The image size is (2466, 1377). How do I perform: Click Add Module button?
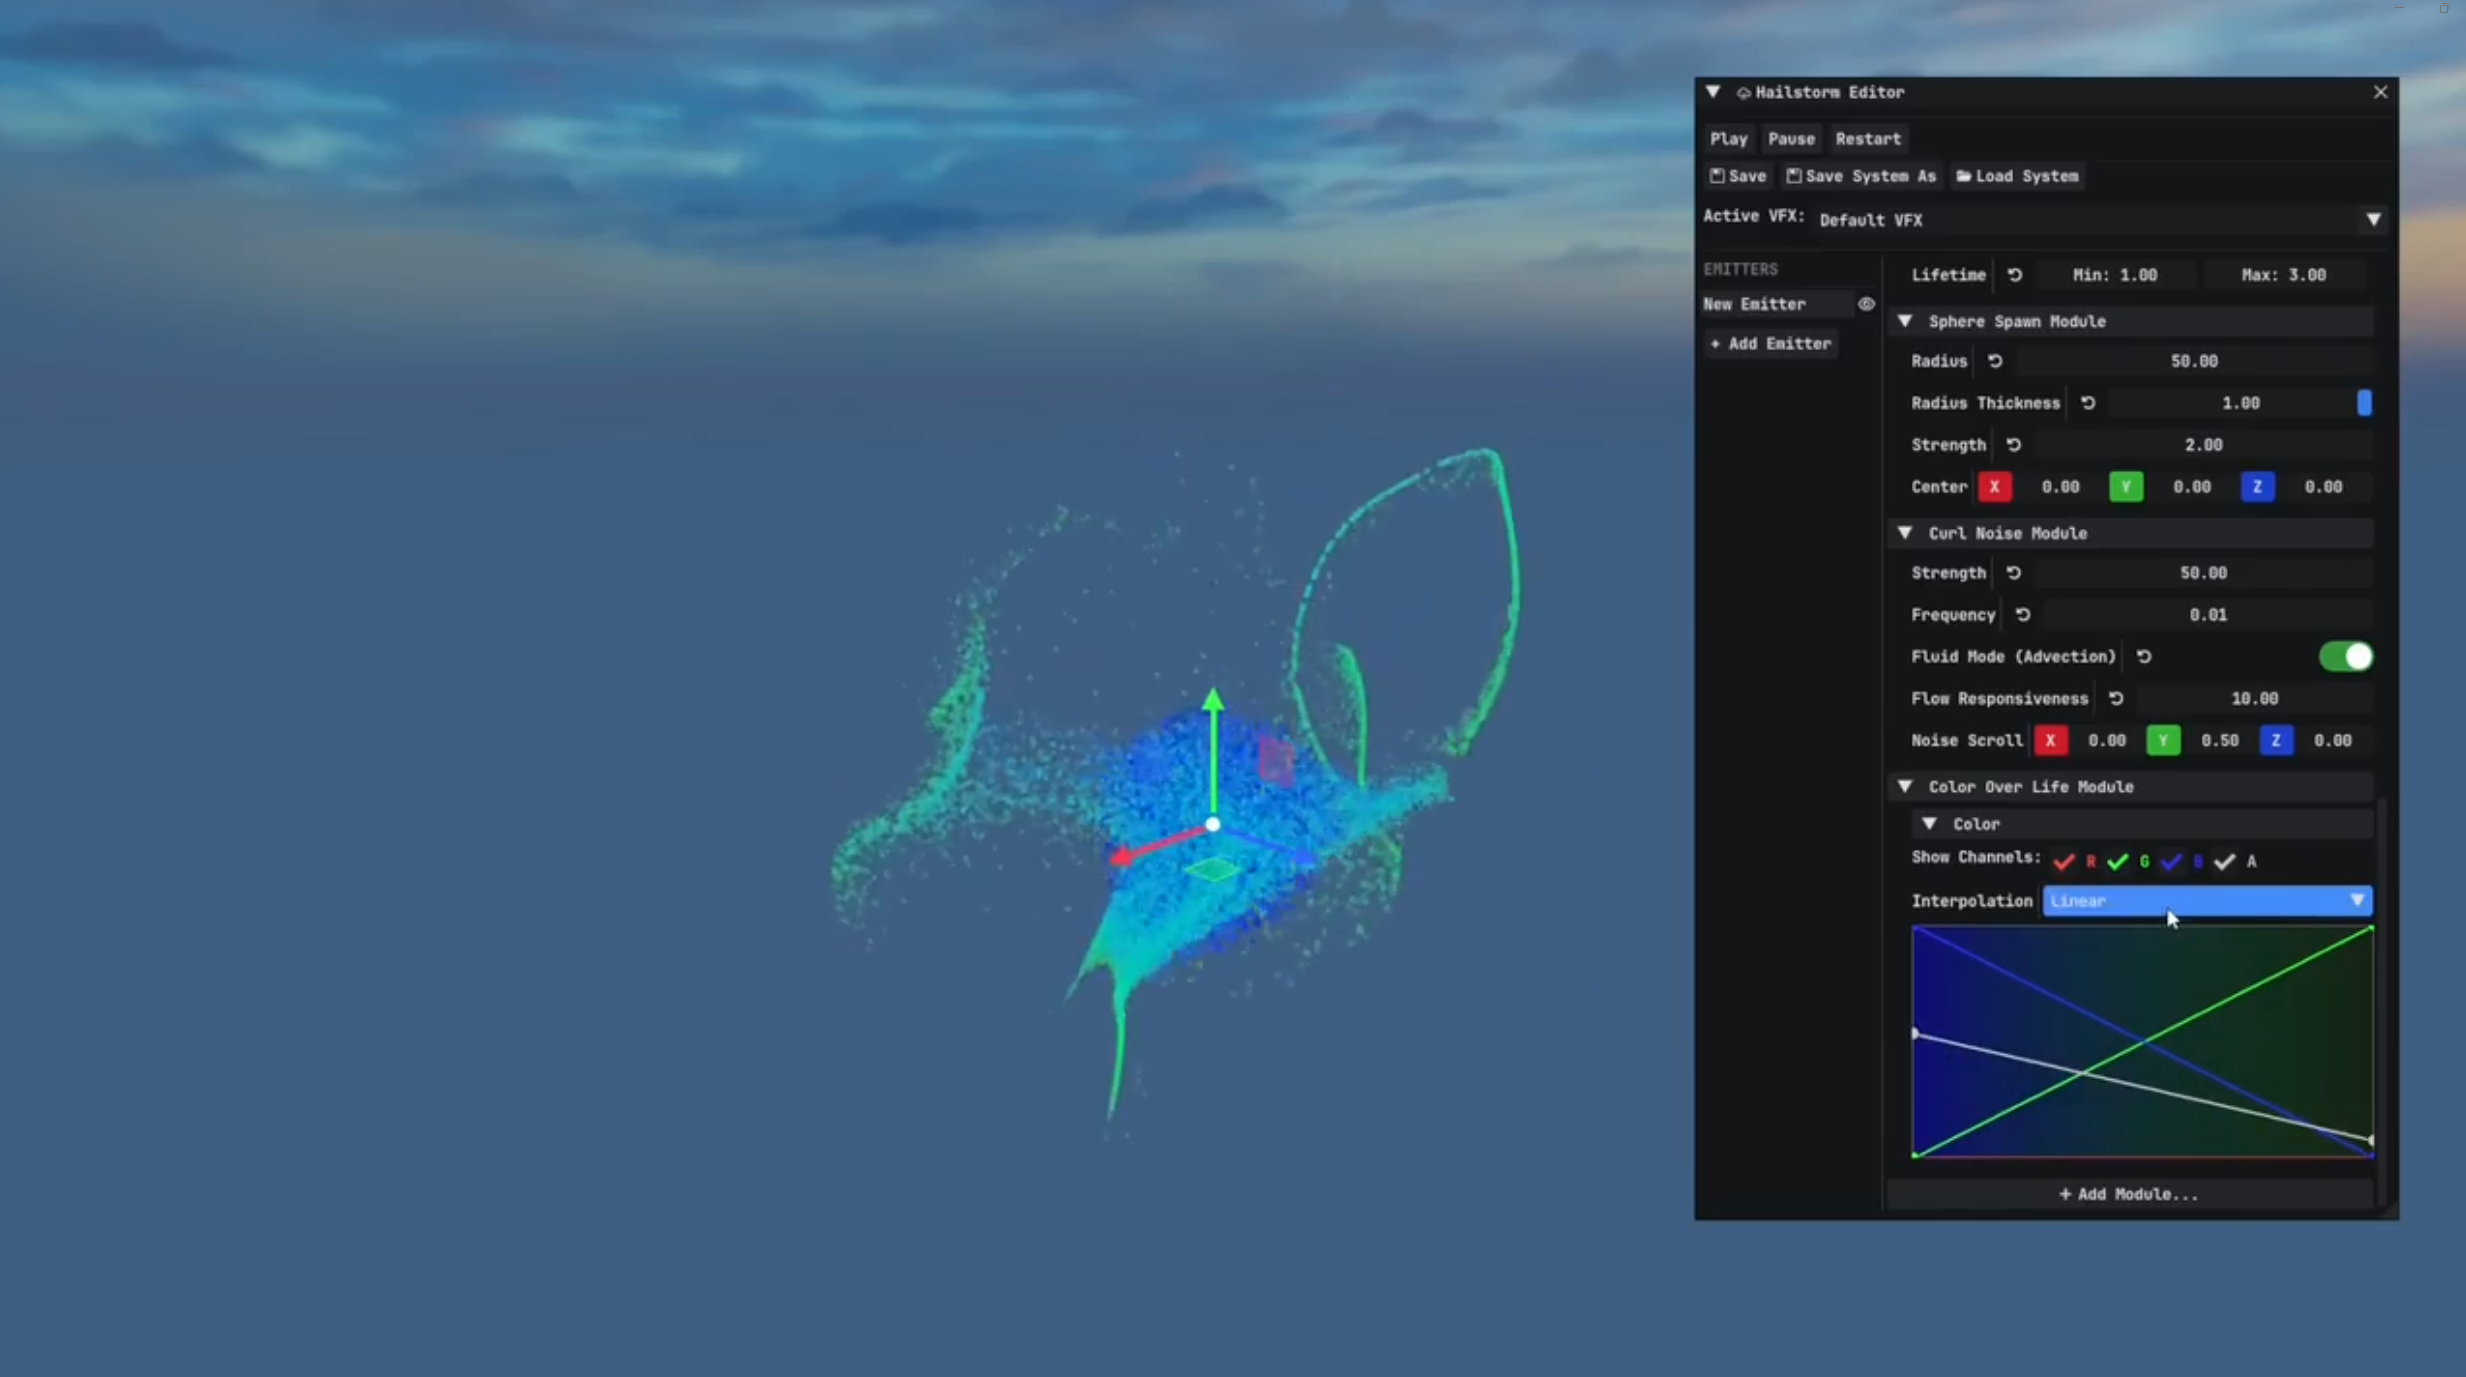[x=2129, y=1194]
